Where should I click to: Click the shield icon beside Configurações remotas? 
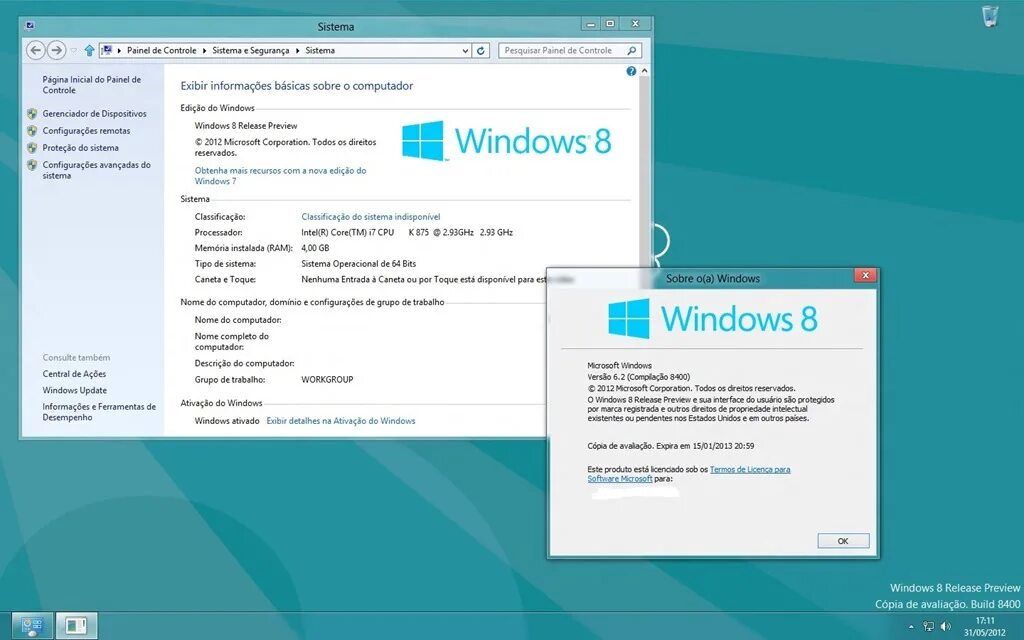pos(32,131)
